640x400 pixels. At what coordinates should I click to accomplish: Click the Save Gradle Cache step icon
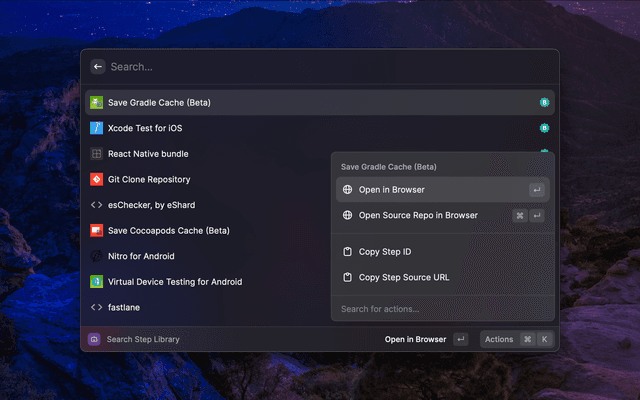click(x=96, y=103)
